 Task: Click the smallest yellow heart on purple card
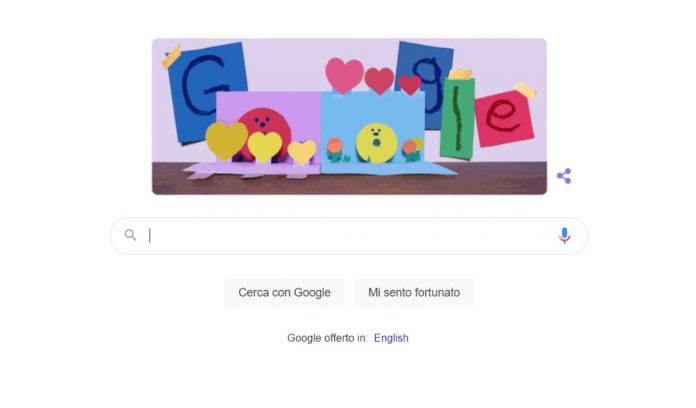point(302,152)
